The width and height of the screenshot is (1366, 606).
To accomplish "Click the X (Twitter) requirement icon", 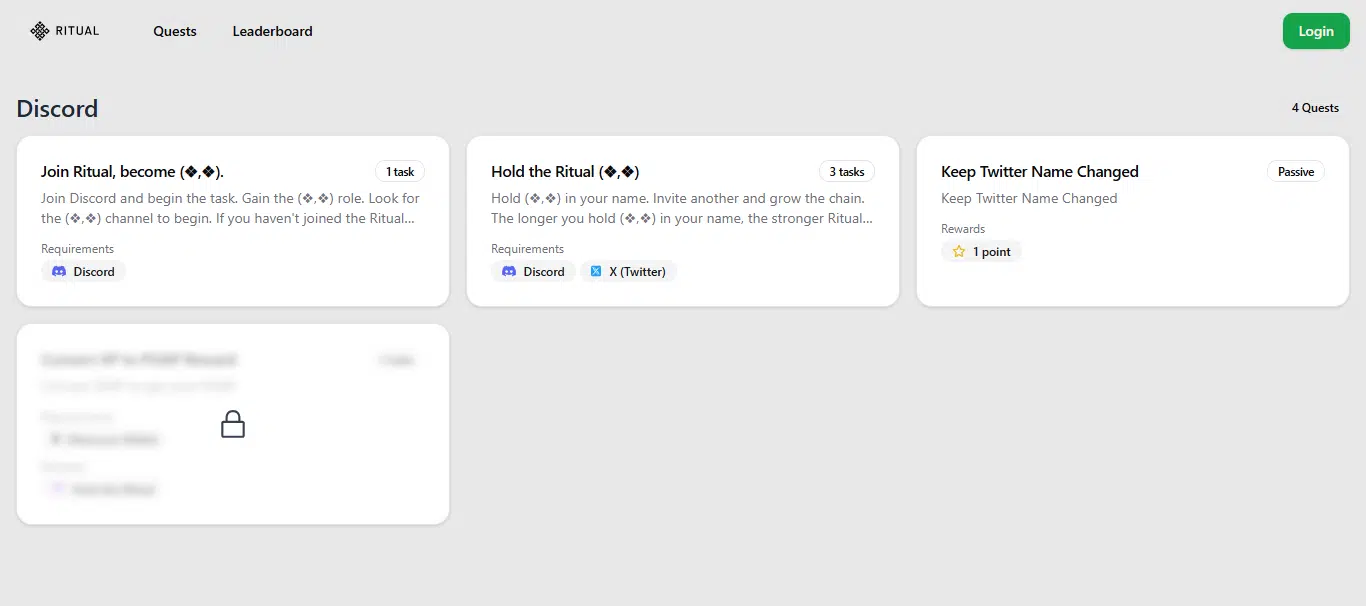I will point(596,272).
